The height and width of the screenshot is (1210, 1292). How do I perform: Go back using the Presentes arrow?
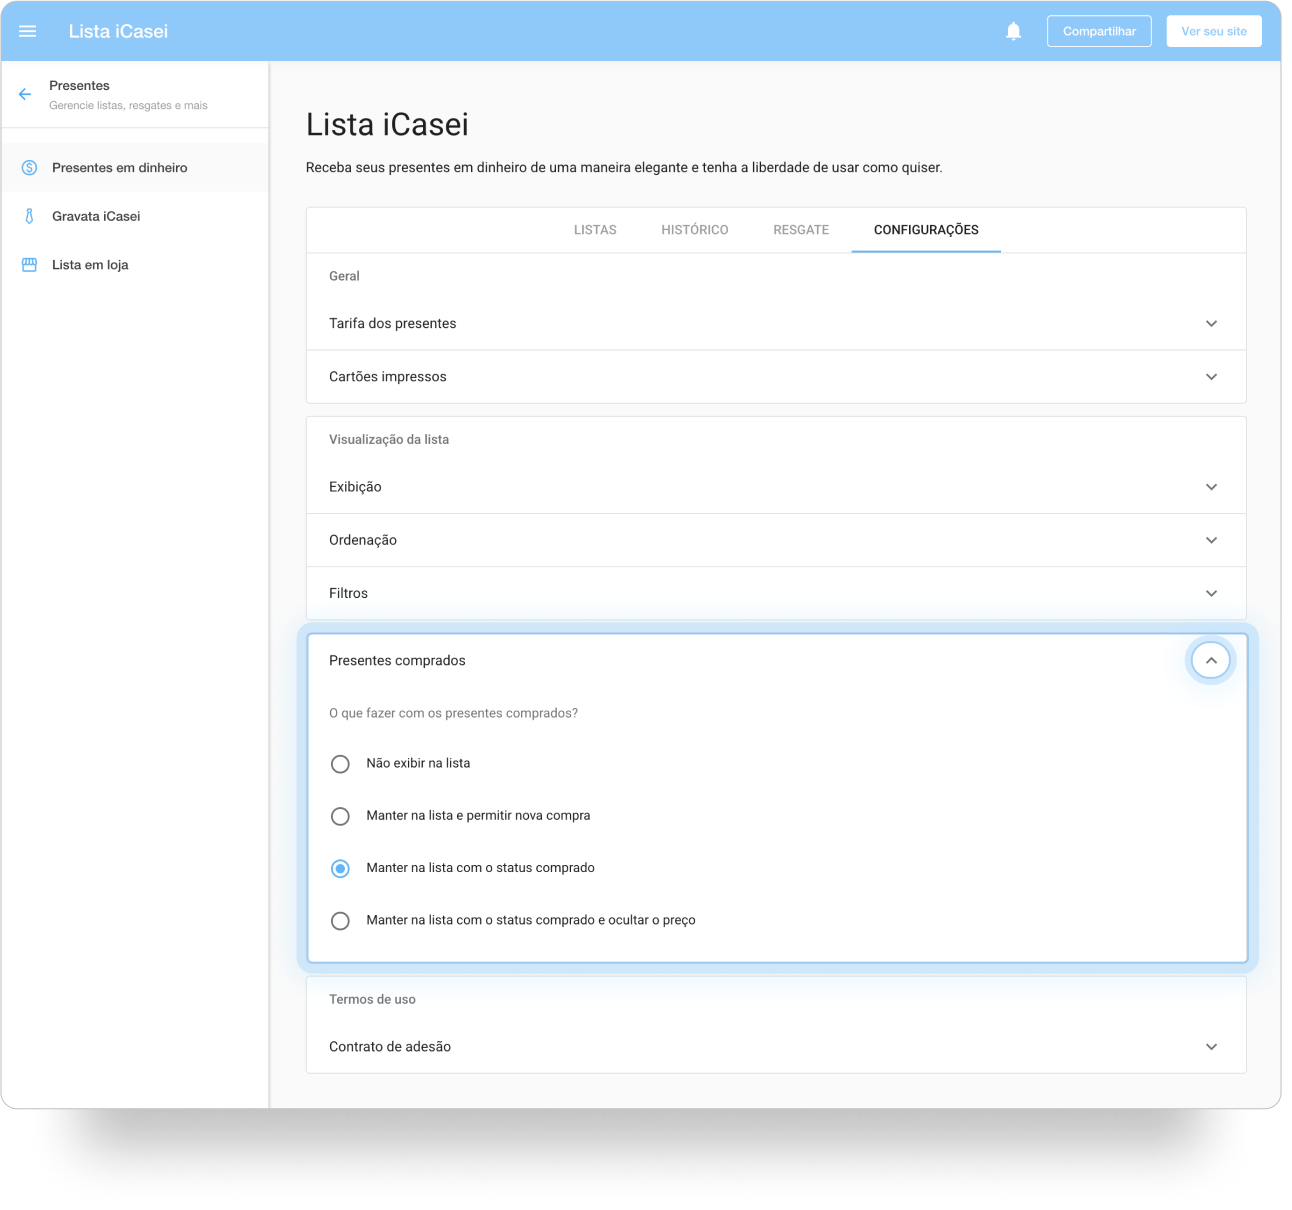coord(25,94)
